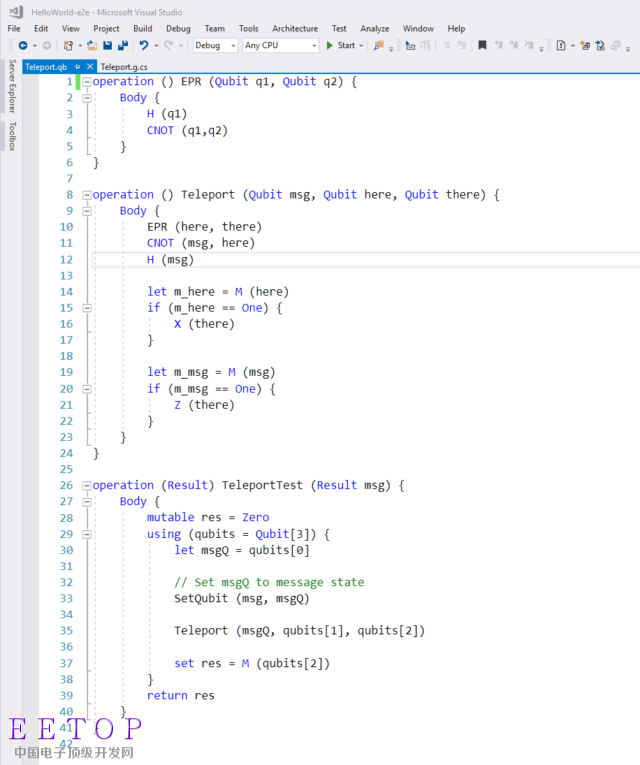Open the Server Explorer side panel
This screenshot has height=765, width=640.
(12, 86)
